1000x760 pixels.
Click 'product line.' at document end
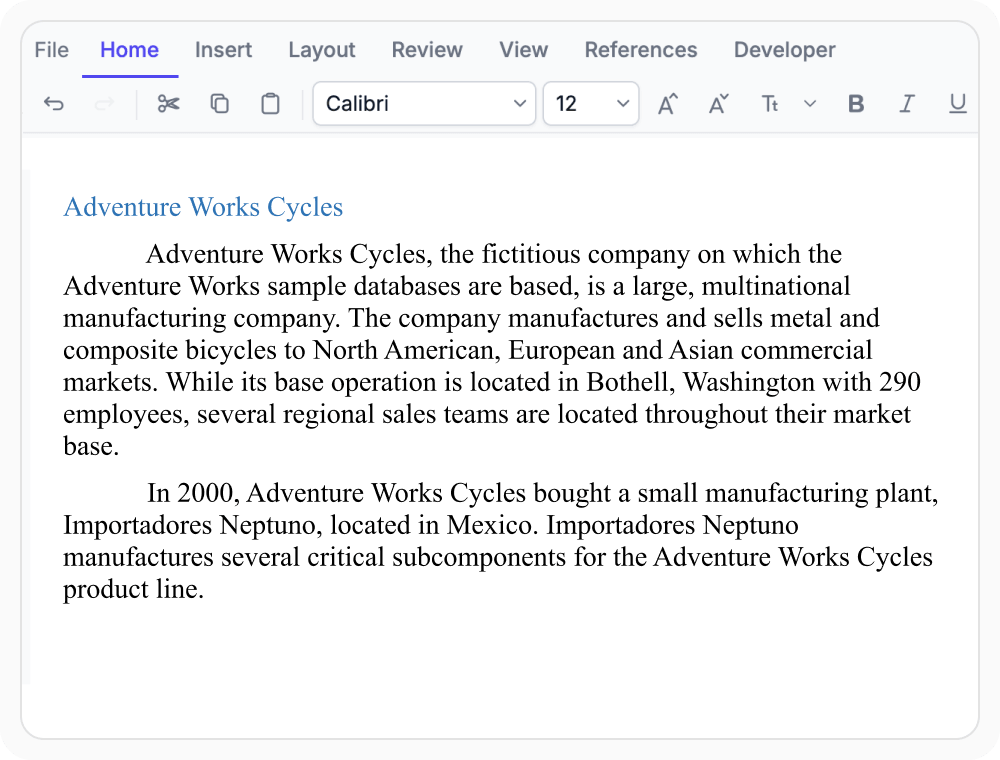[133, 589]
